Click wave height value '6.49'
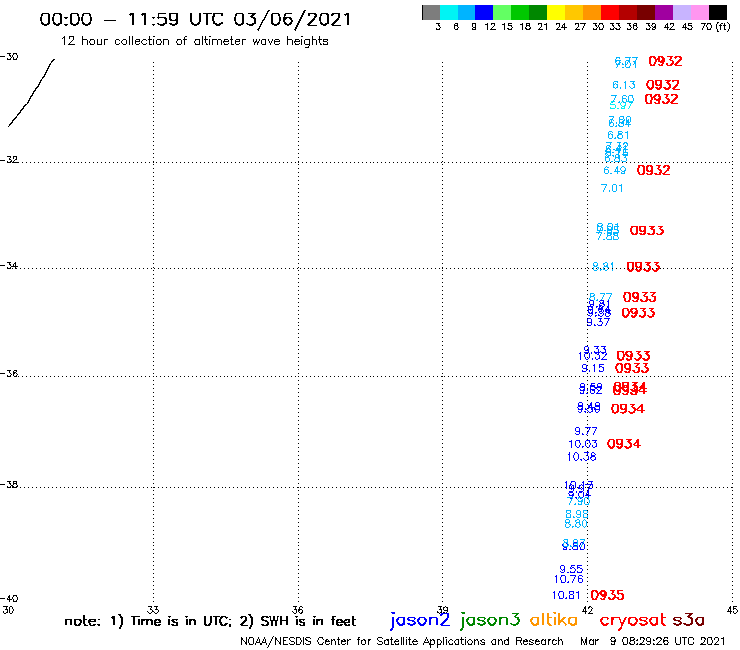 pos(614,170)
